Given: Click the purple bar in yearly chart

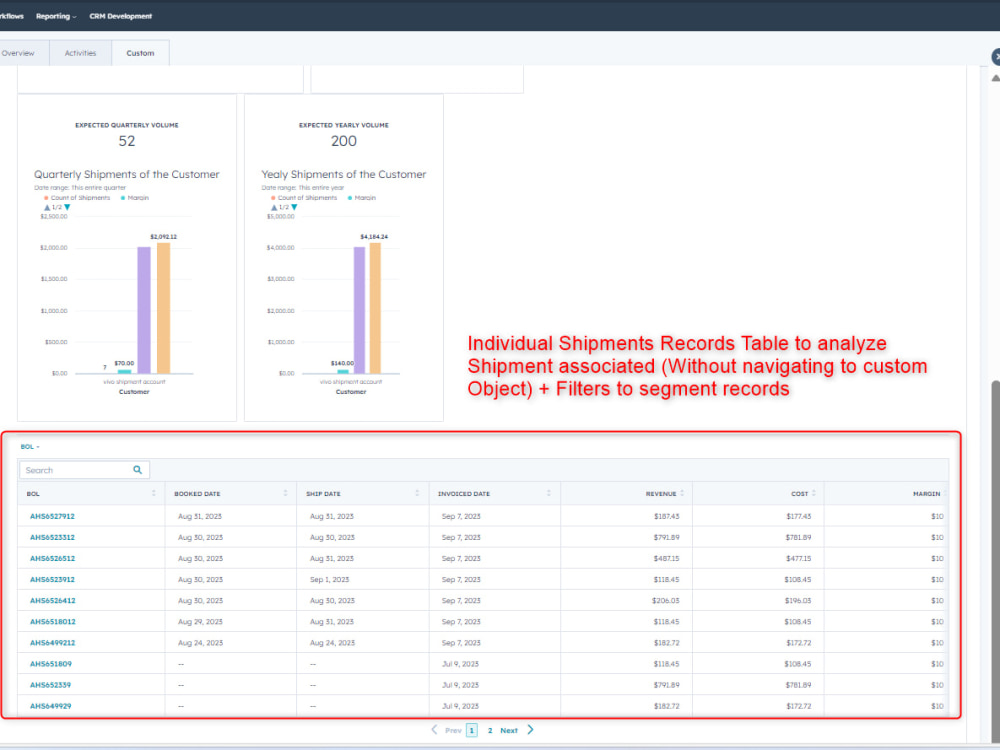Looking at the screenshot, I should pos(359,310).
